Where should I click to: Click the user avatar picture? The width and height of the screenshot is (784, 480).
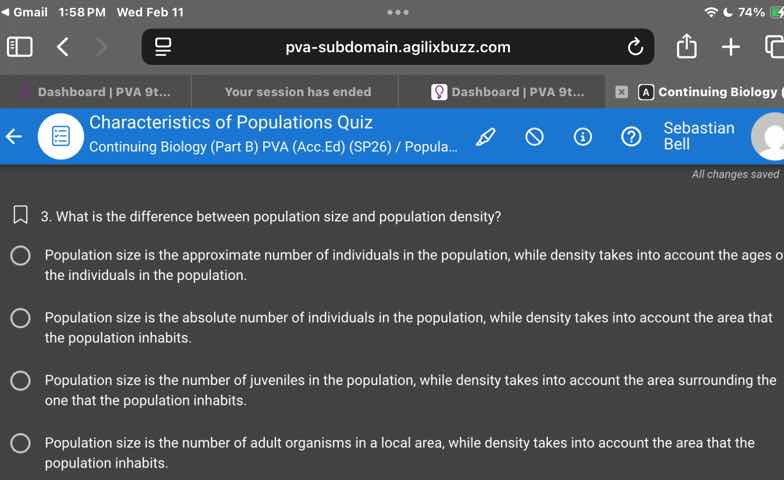tap(770, 136)
